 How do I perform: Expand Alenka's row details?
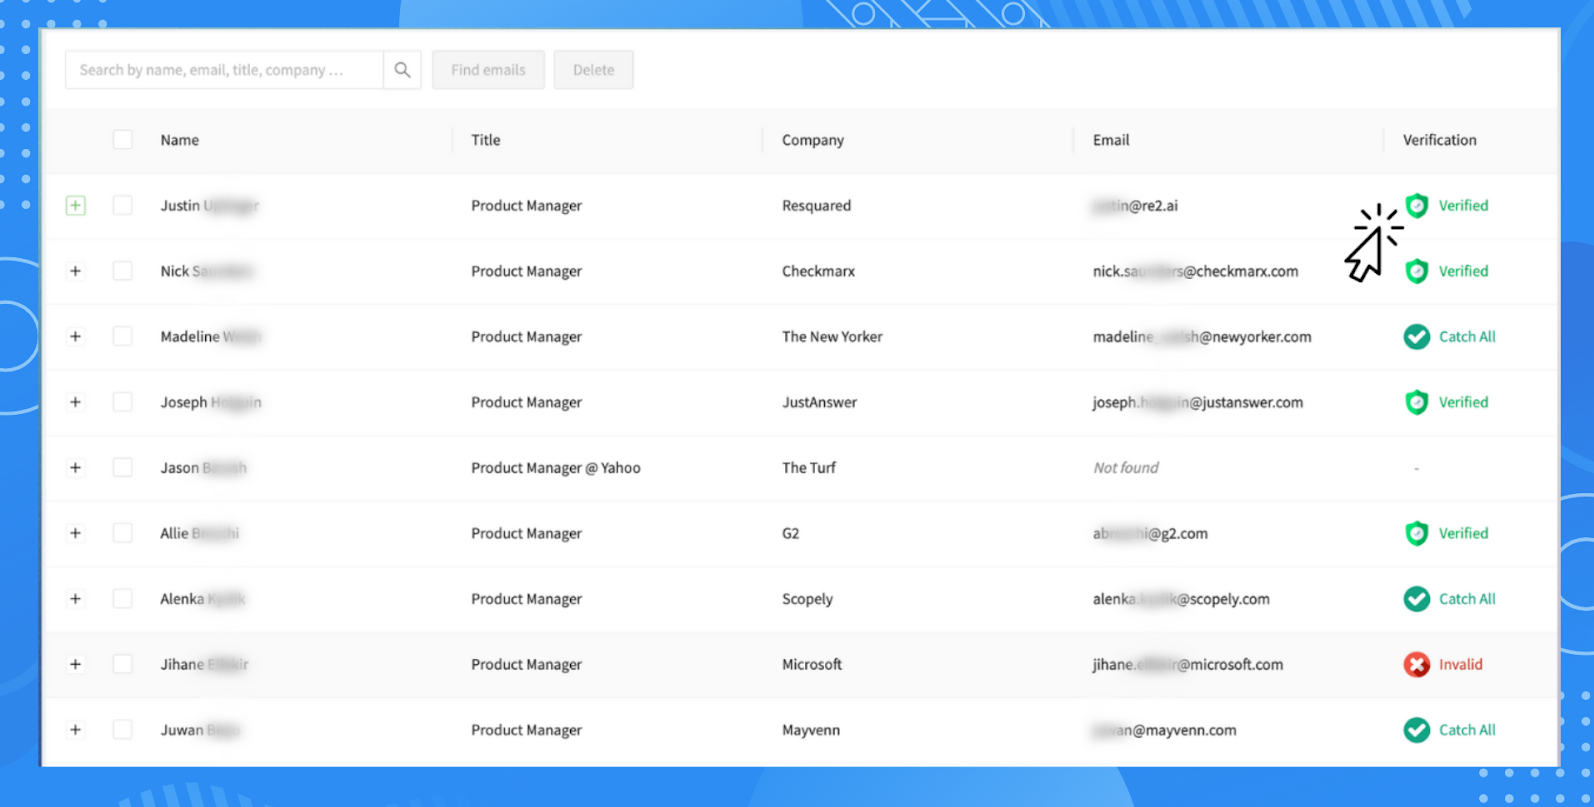pyautogui.click(x=75, y=599)
